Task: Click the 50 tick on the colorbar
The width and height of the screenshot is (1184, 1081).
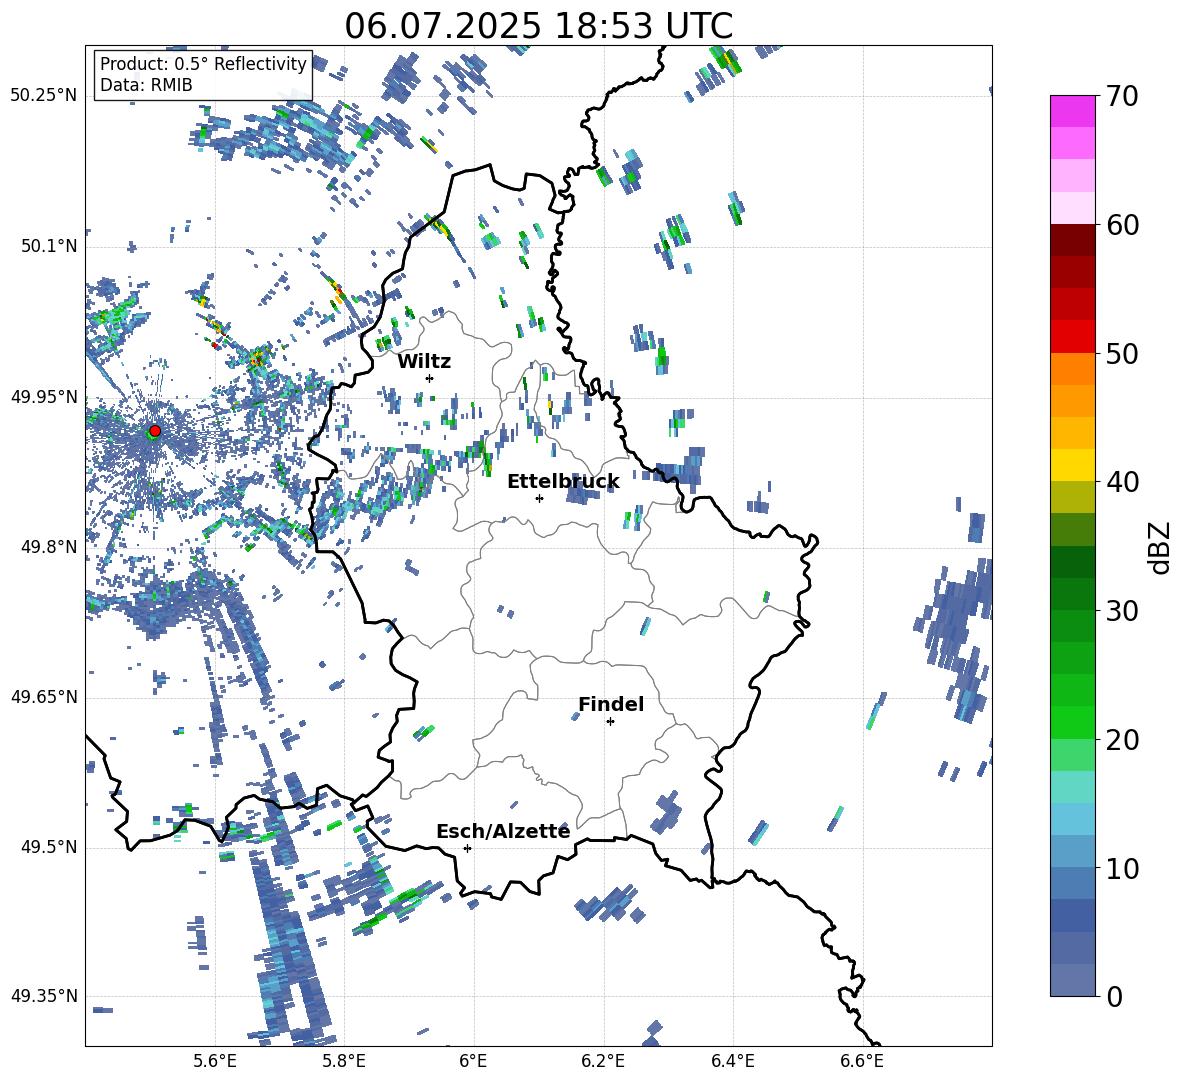Action: [1122, 354]
